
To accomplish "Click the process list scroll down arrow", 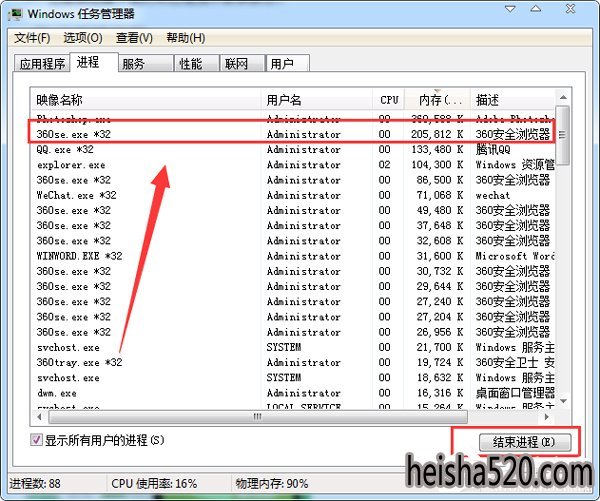I will click(x=563, y=401).
